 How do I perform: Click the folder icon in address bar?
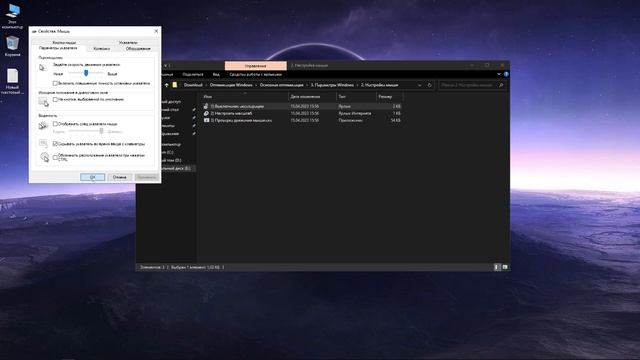(x=175, y=85)
